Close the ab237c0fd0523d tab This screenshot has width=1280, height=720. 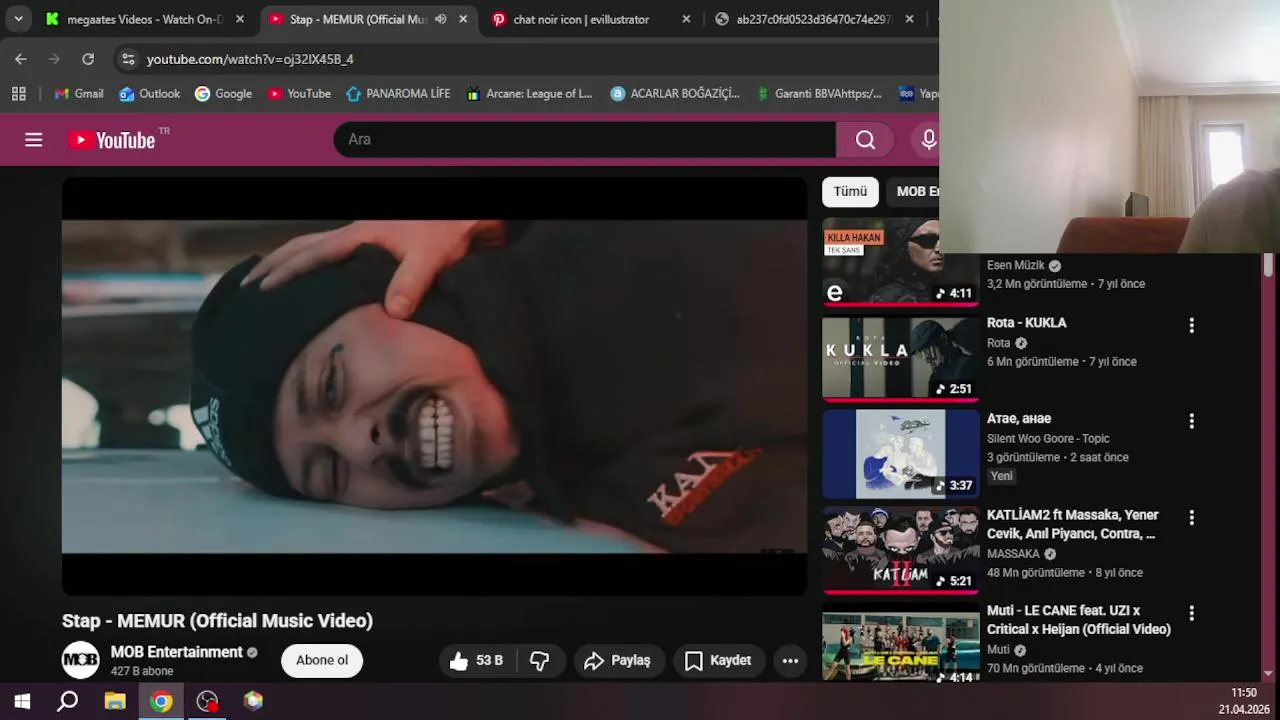click(x=909, y=19)
